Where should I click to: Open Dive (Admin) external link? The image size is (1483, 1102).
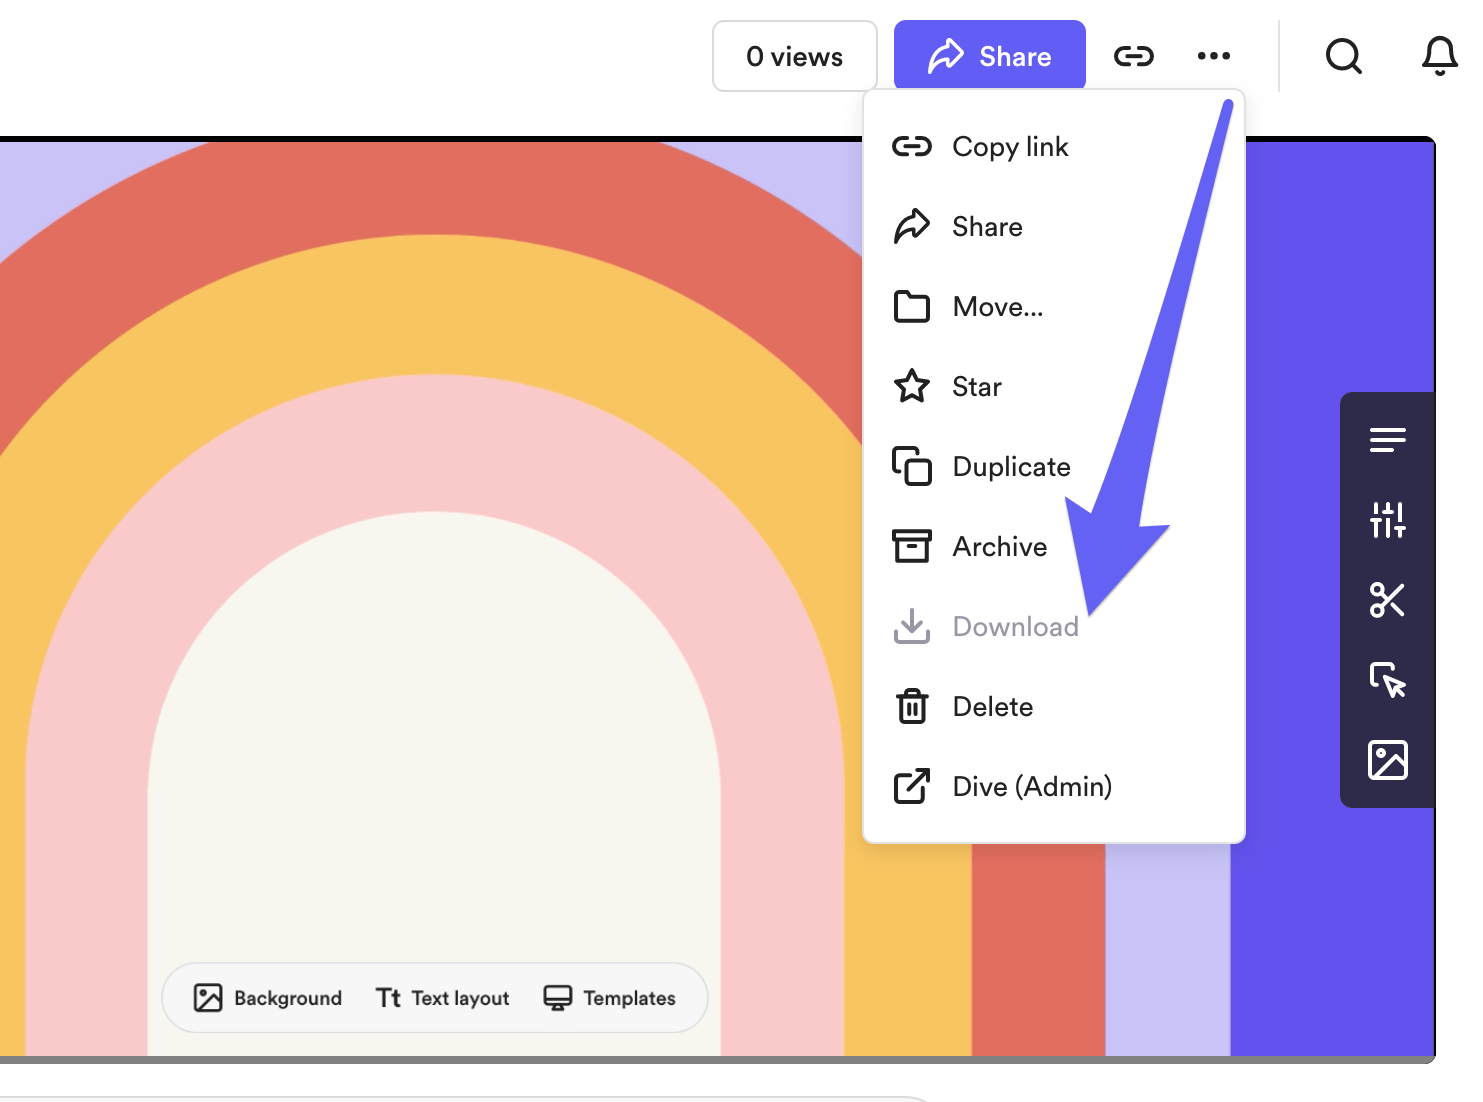click(1031, 787)
